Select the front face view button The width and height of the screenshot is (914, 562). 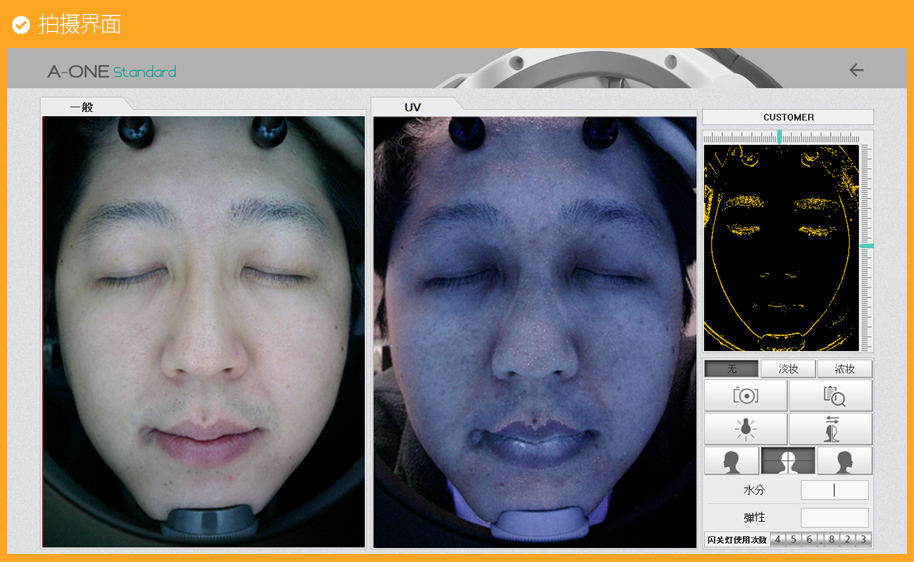click(x=788, y=461)
